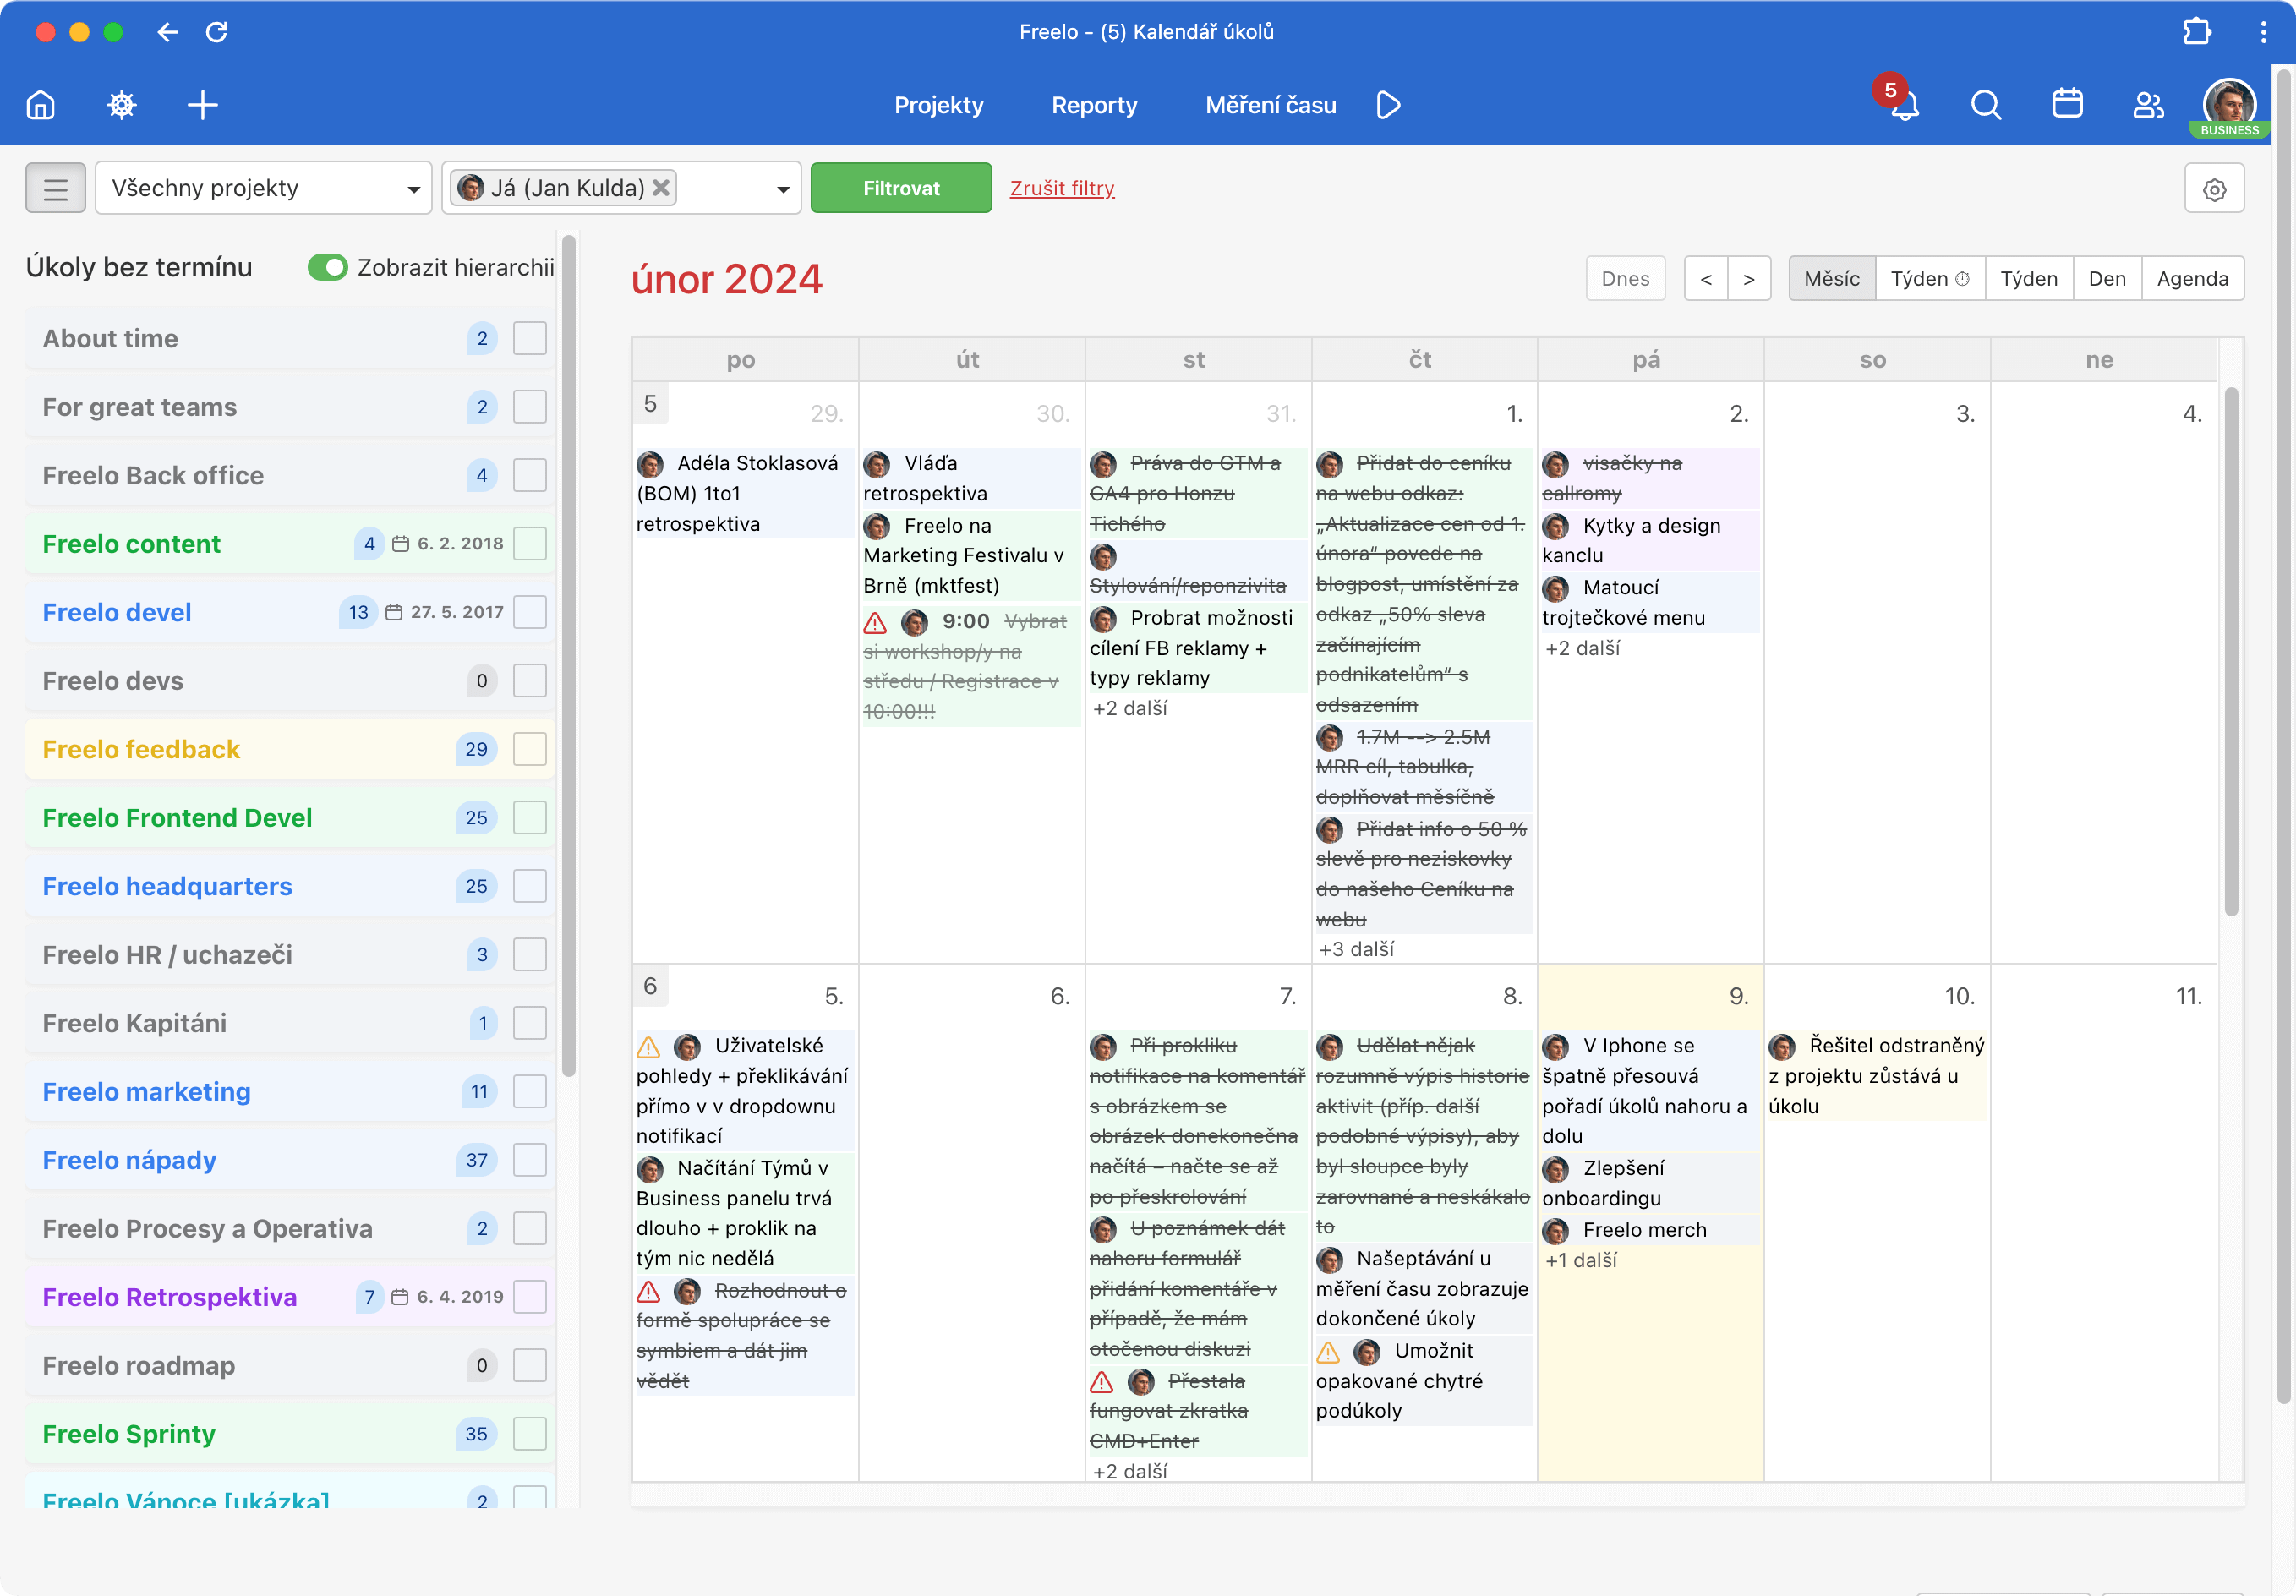The image size is (2296, 1596).
Task: Check the Freelo marketing checkbox
Action: pos(530,1091)
